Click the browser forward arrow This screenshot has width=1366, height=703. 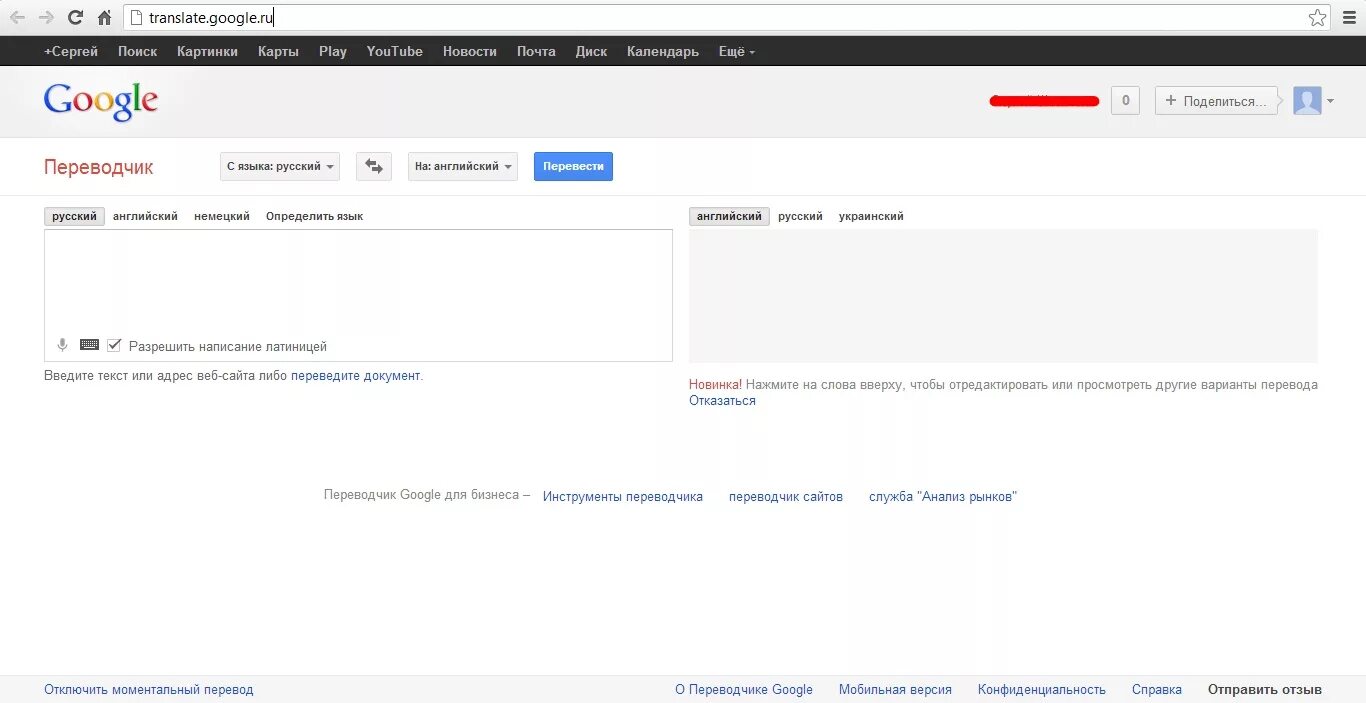tap(46, 18)
